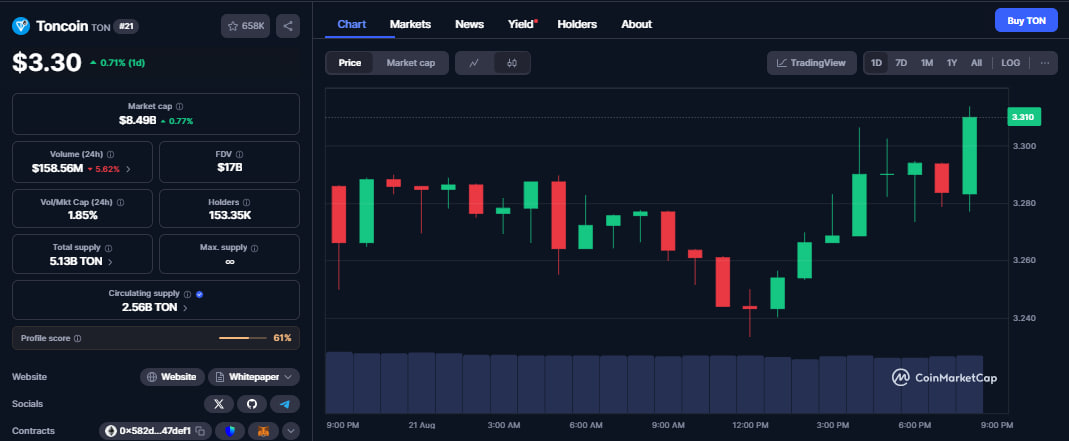1069x441 pixels.
Task: Click the blue shield contract icon
Action: click(230, 431)
